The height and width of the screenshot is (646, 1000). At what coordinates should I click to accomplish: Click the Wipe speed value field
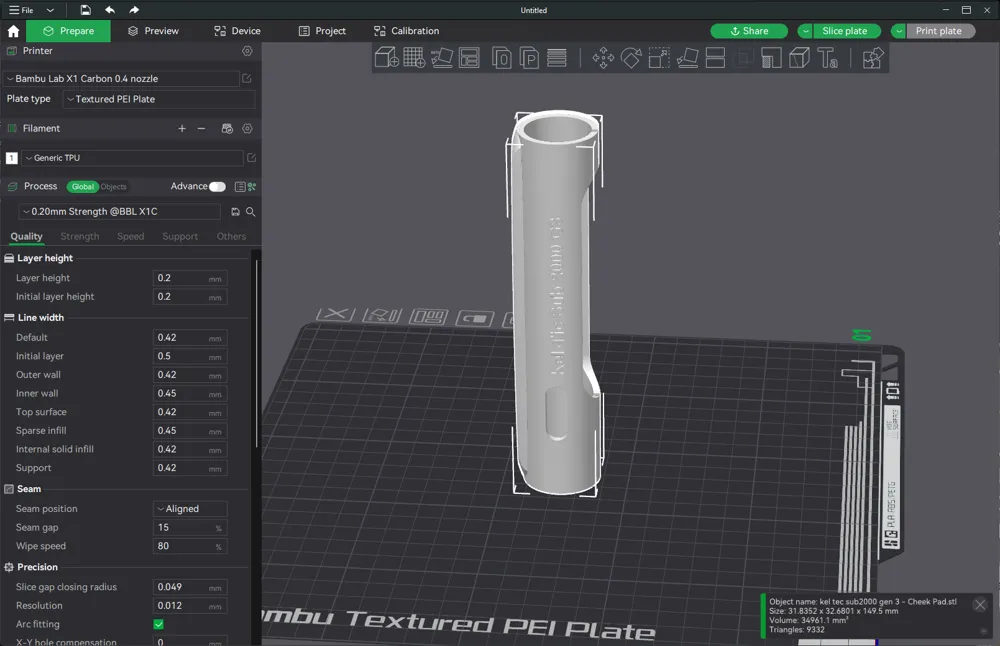tap(190, 546)
